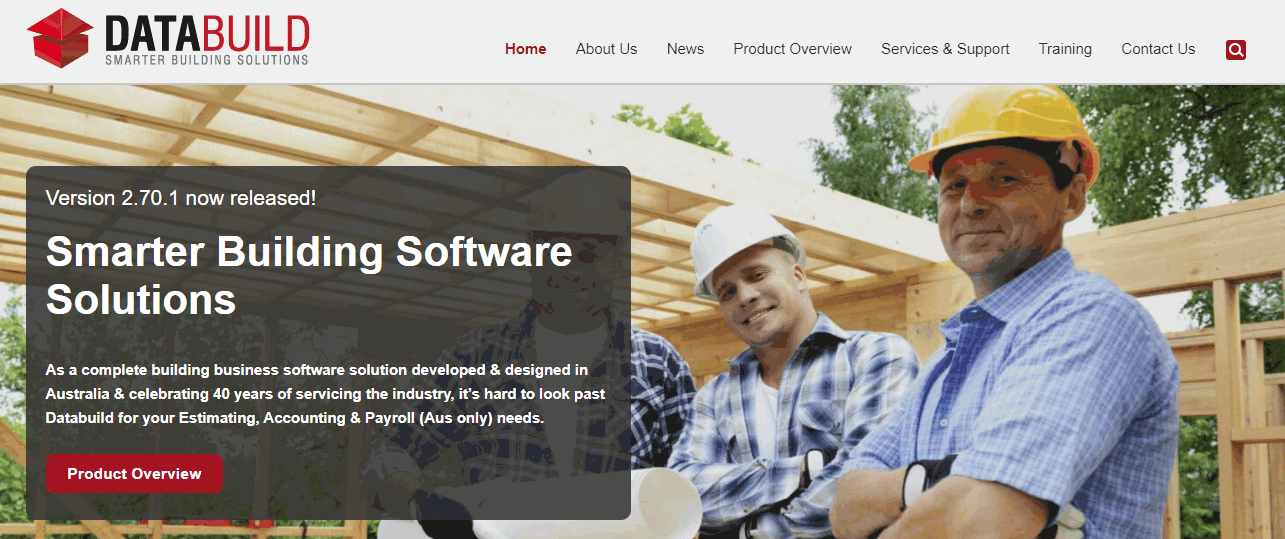Select News in the navigation bar
This screenshot has width=1285, height=539.
pos(685,49)
